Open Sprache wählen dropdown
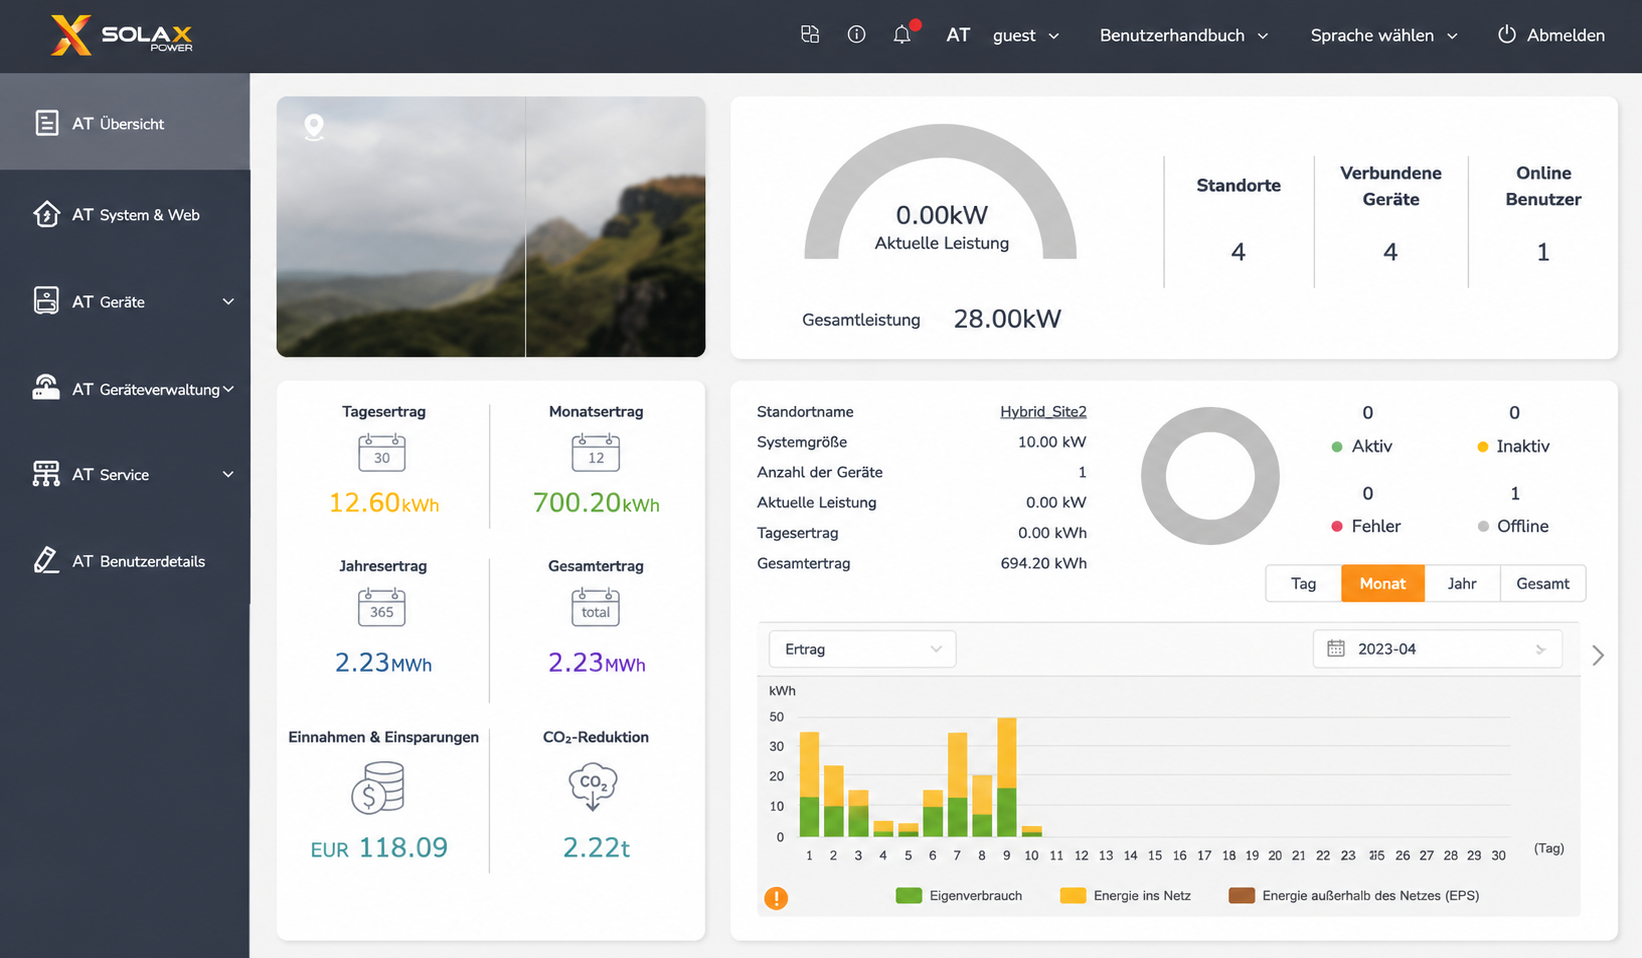This screenshot has width=1642, height=958. pos(1384,35)
